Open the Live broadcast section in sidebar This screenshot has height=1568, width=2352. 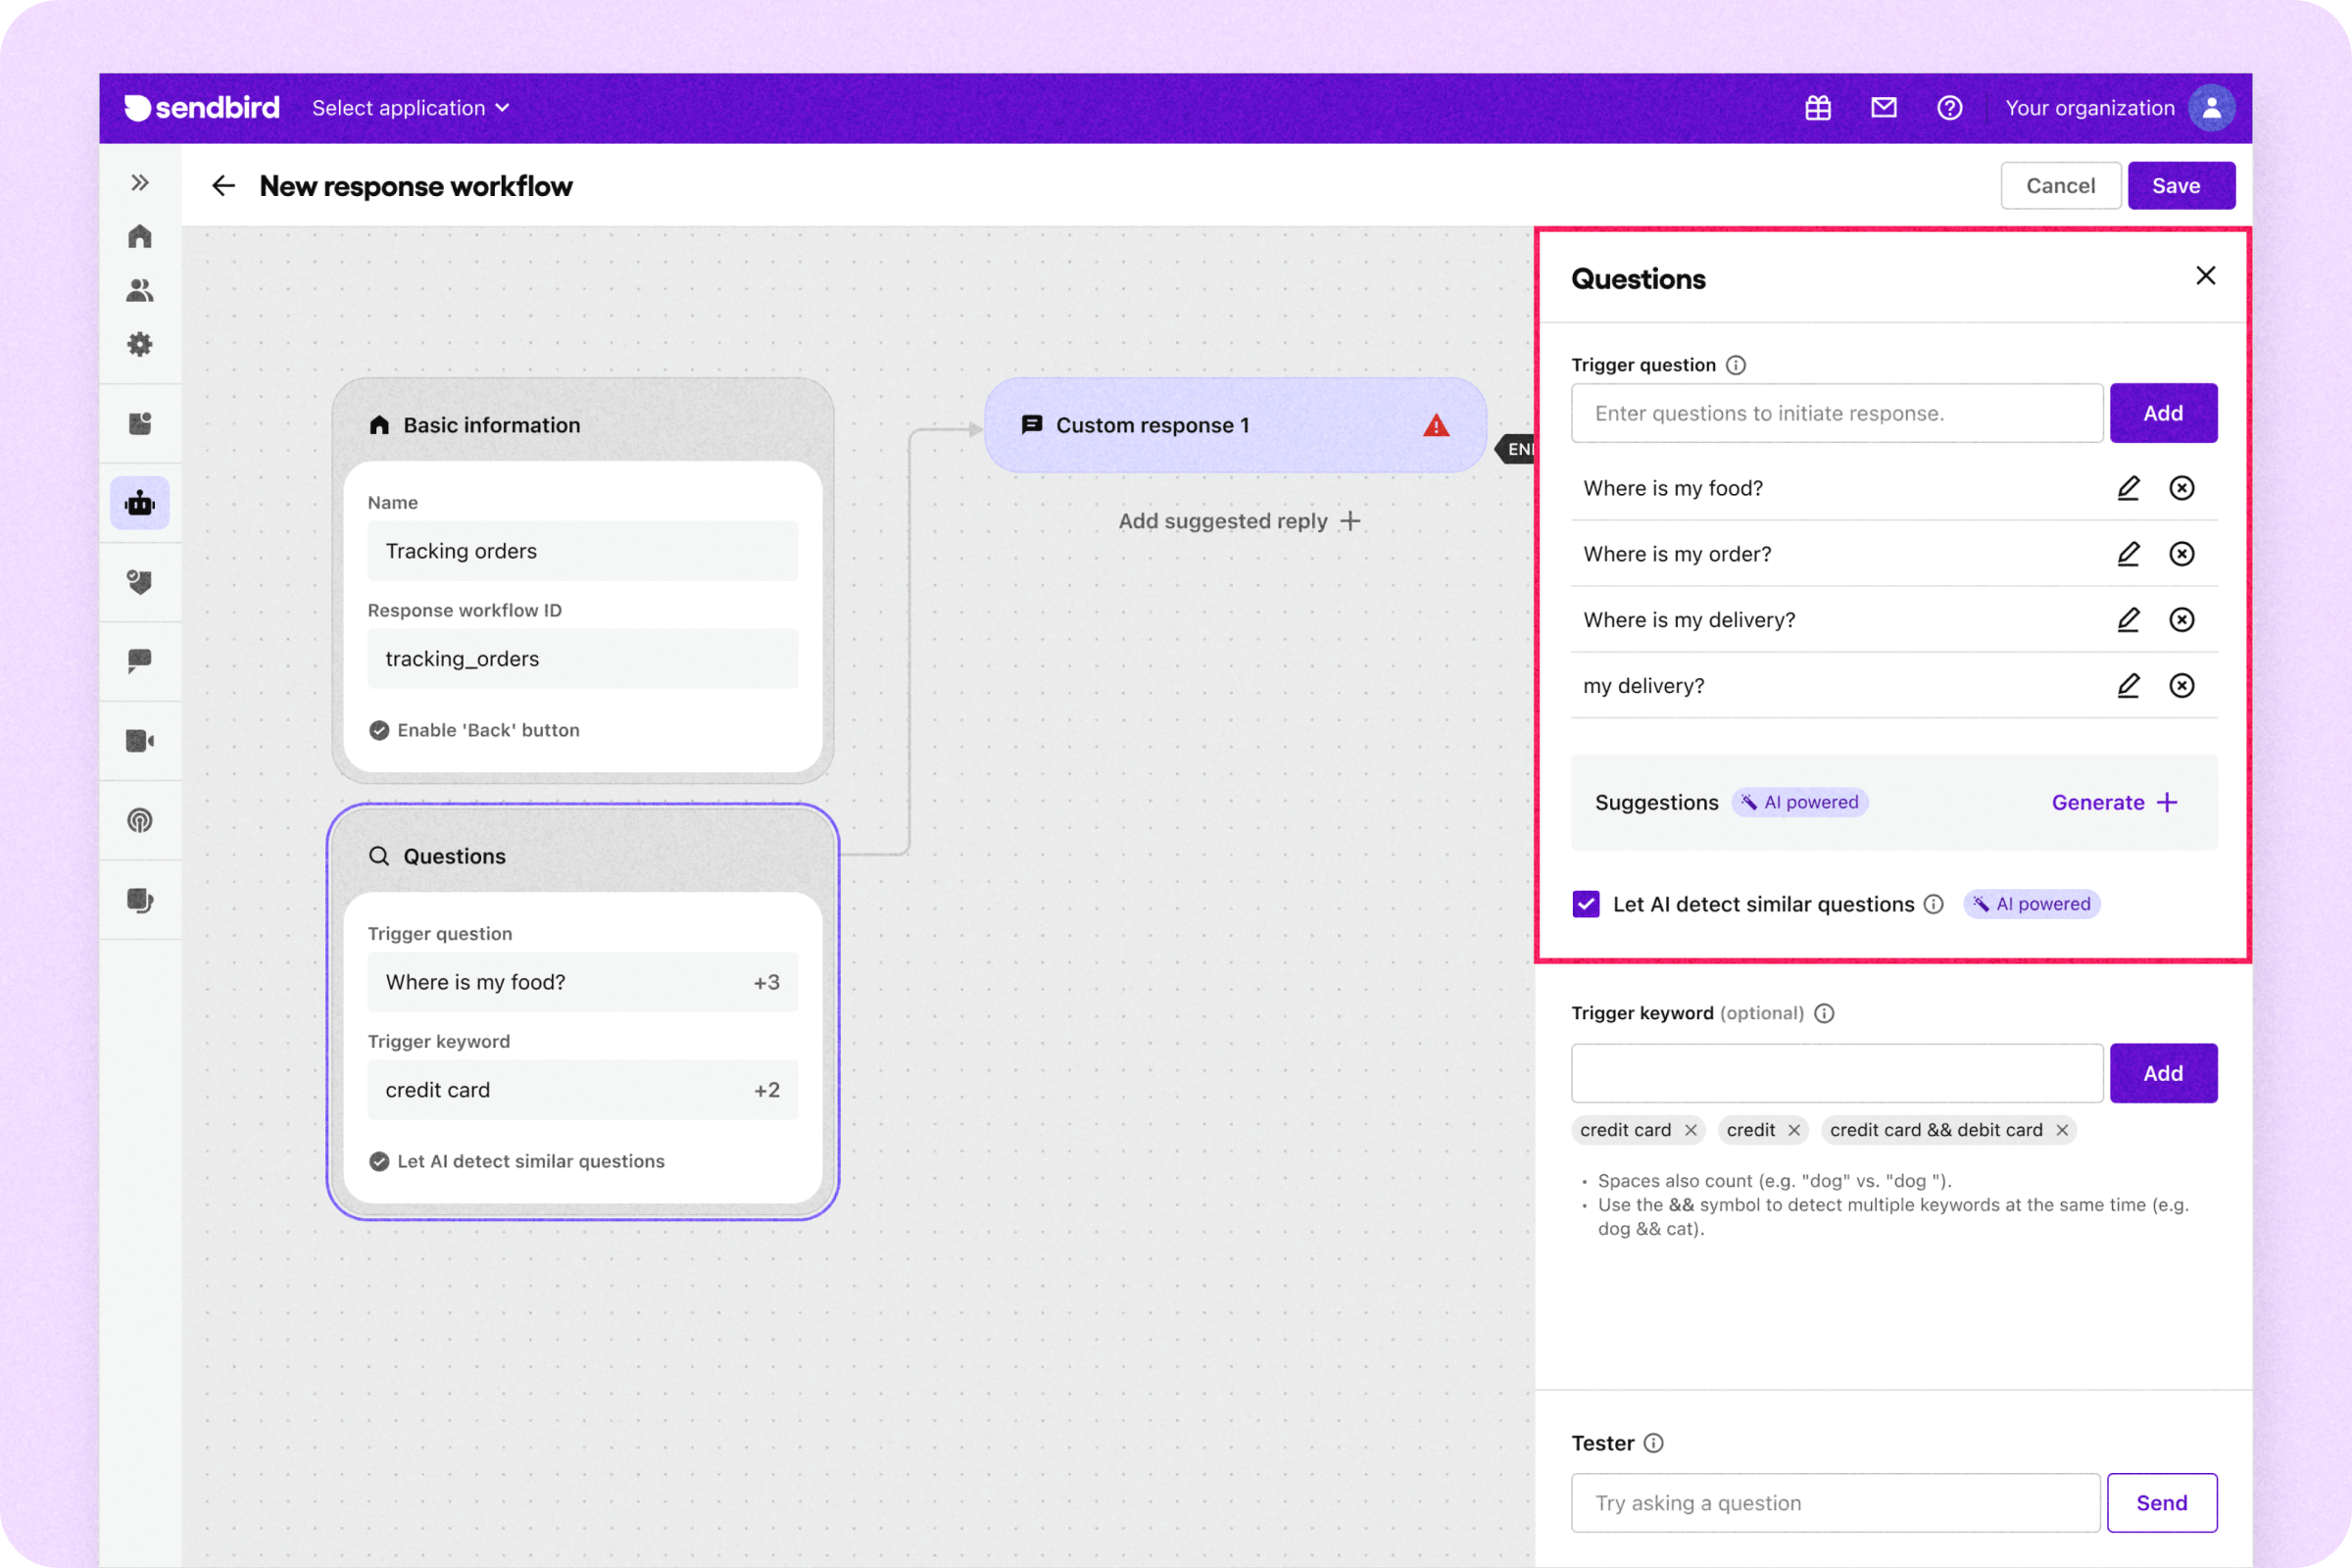[x=140, y=820]
